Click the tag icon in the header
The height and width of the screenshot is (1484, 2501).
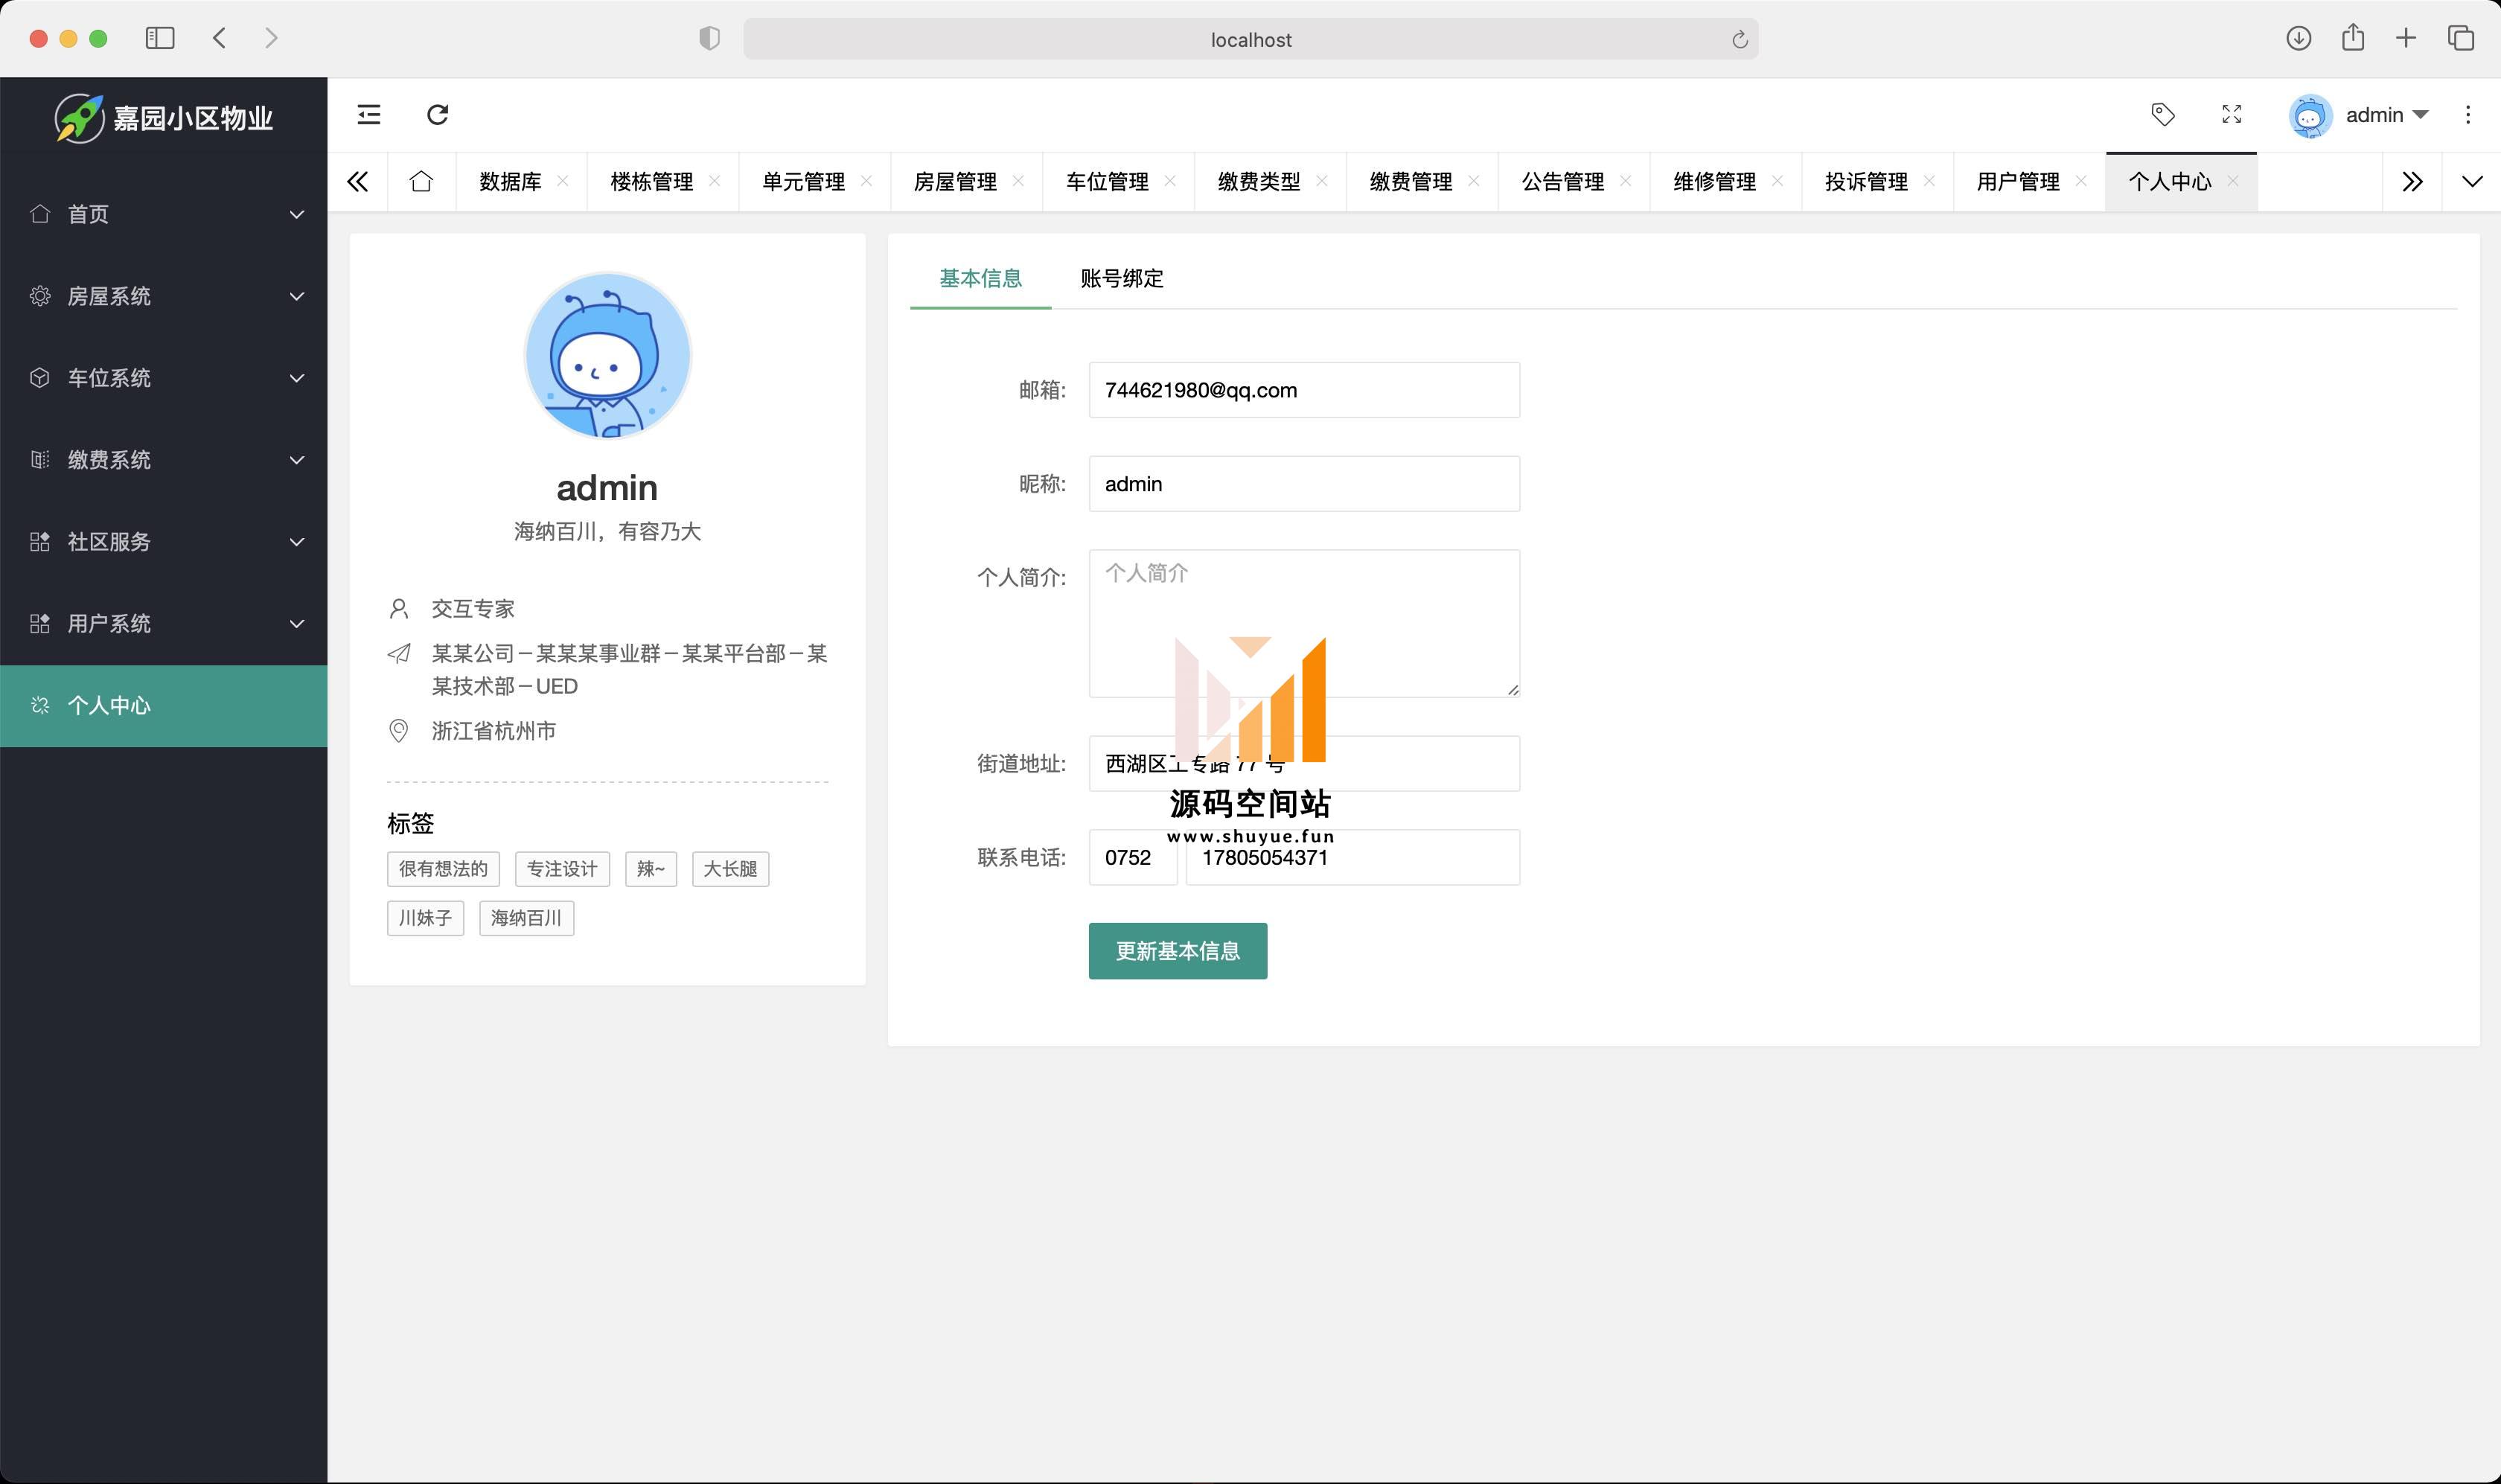point(2162,114)
